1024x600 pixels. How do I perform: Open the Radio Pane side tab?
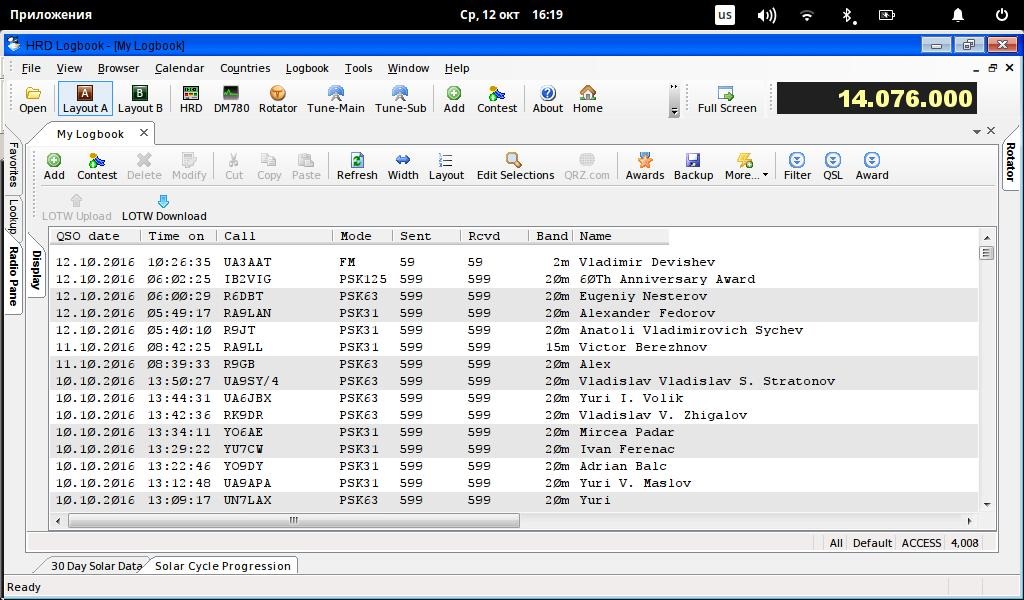(x=13, y=276)
